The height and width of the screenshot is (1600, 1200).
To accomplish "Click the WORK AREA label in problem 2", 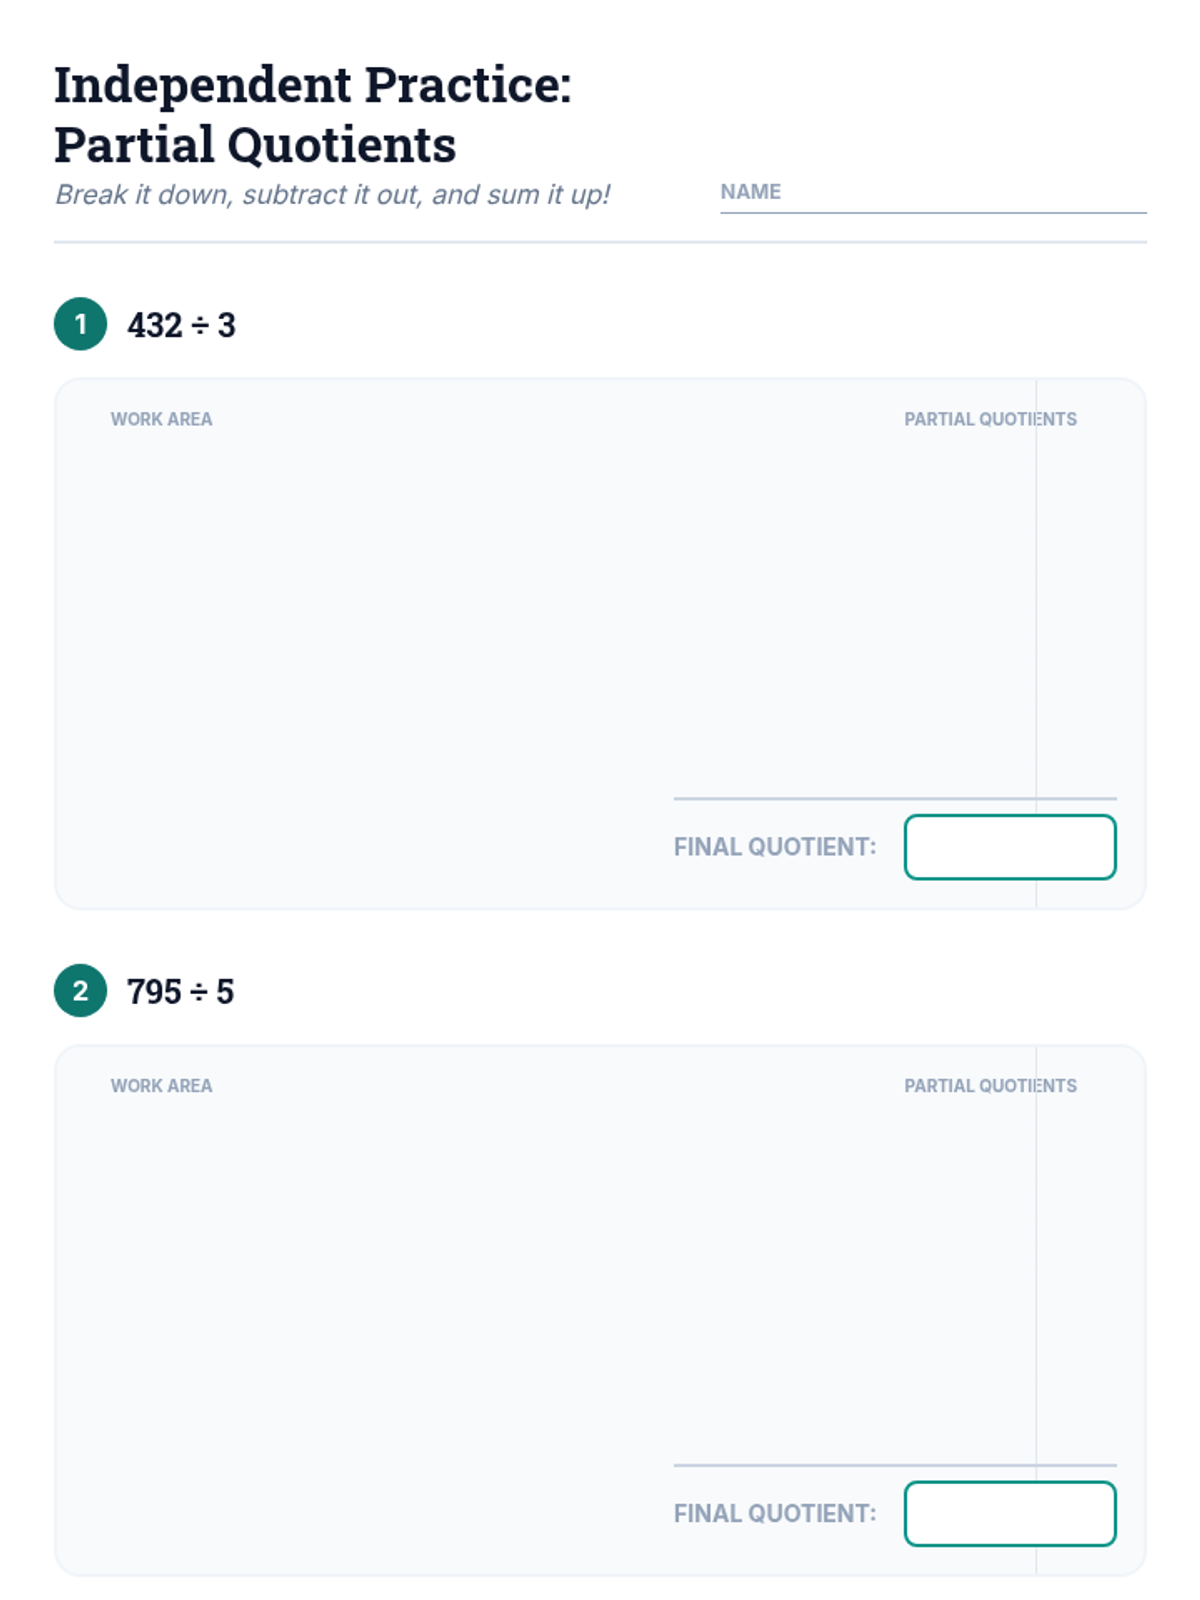I will 161,1086.
